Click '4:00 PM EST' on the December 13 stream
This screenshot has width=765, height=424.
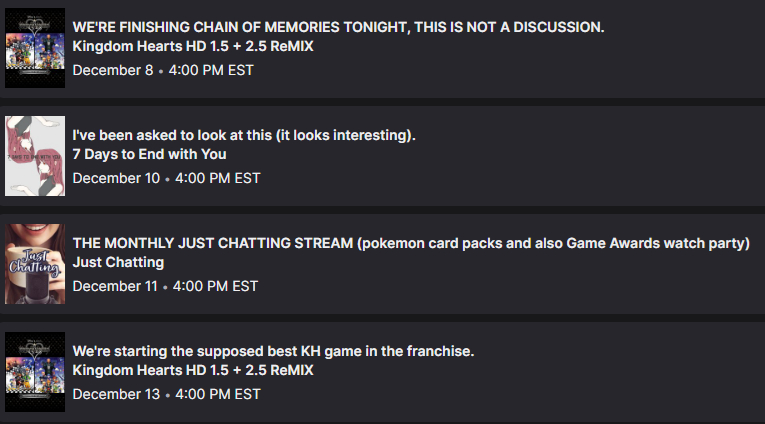click(218, 394)
